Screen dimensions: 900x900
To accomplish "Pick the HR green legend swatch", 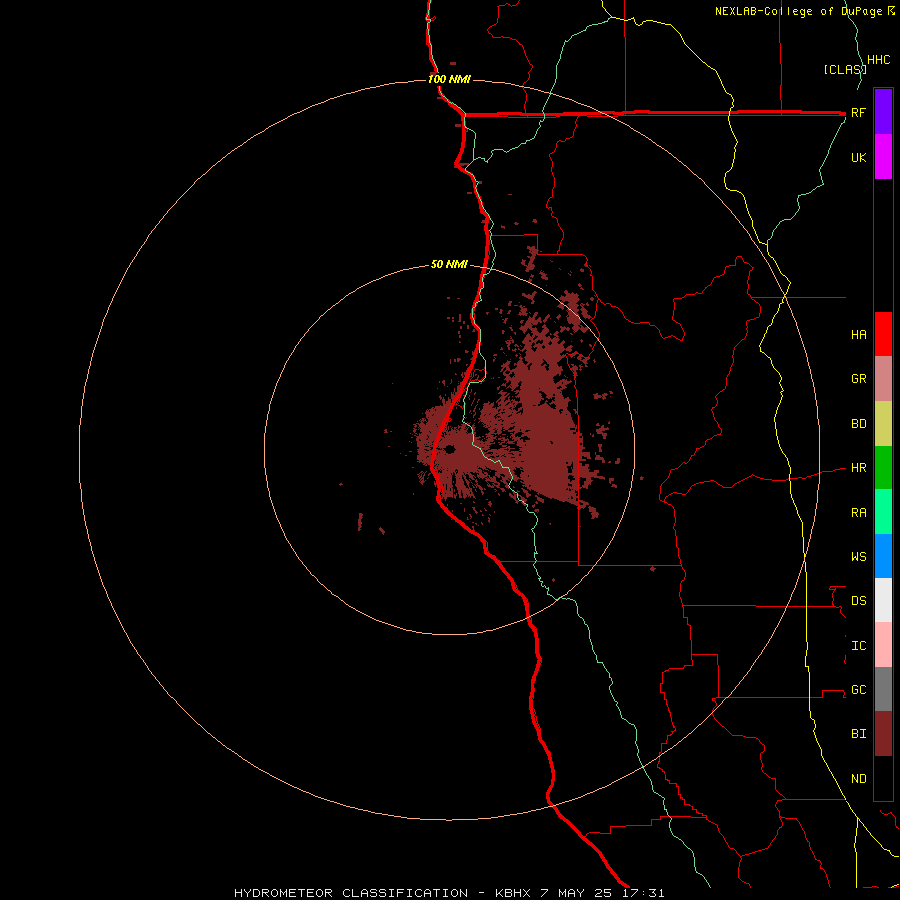I will [x=883, y=468].
